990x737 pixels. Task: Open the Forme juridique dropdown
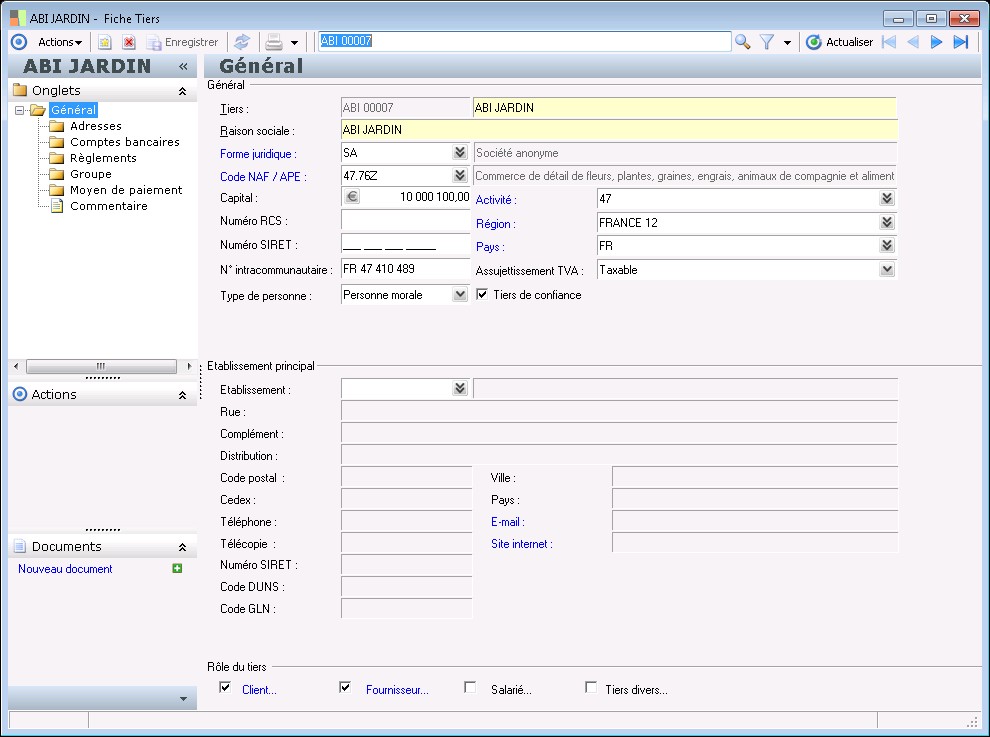(x=459, y=153)
